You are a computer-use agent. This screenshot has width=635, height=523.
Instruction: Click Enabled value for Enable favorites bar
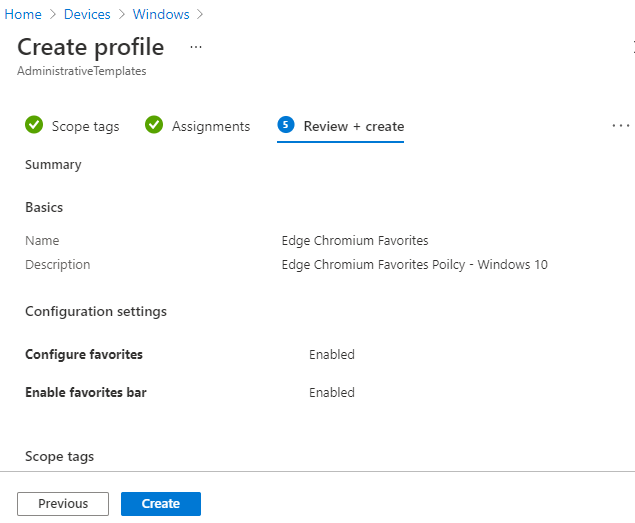tap(332, 393)
